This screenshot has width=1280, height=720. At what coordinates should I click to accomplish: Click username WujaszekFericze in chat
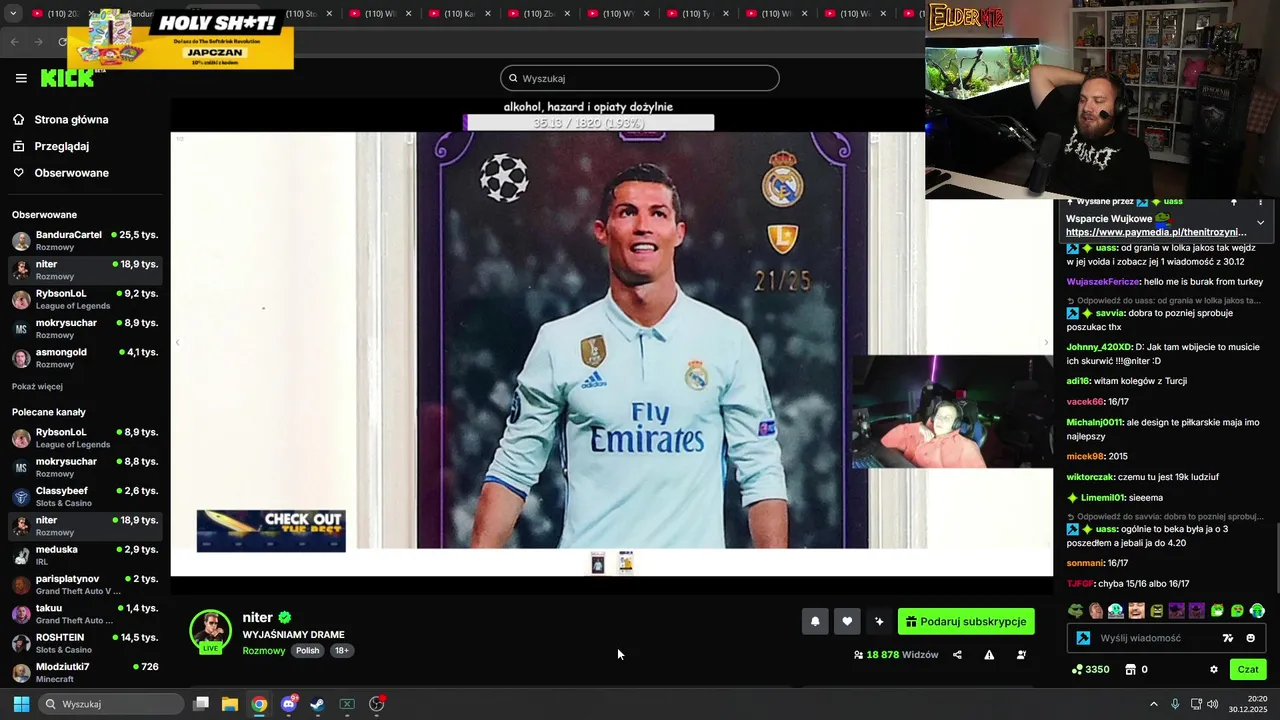tap(1103, 282)
